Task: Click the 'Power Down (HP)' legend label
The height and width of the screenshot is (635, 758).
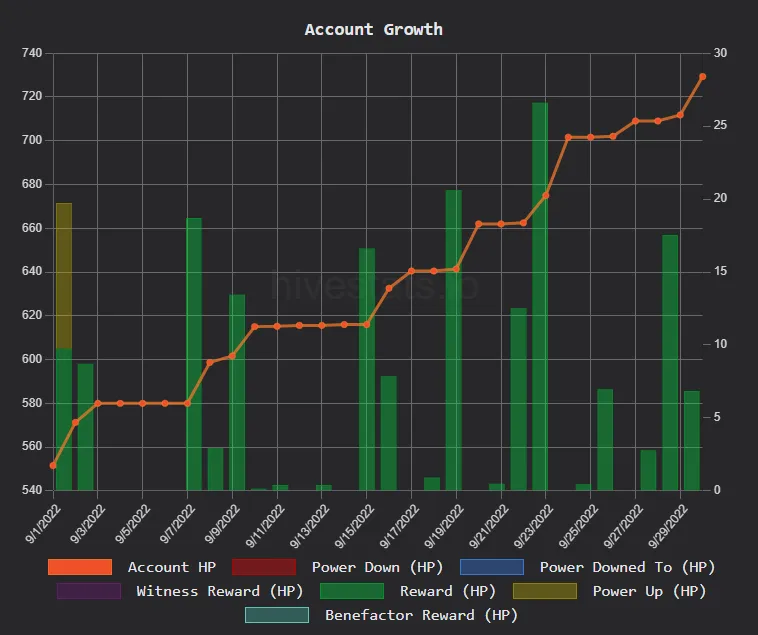Action: click(x=377, y=567)
